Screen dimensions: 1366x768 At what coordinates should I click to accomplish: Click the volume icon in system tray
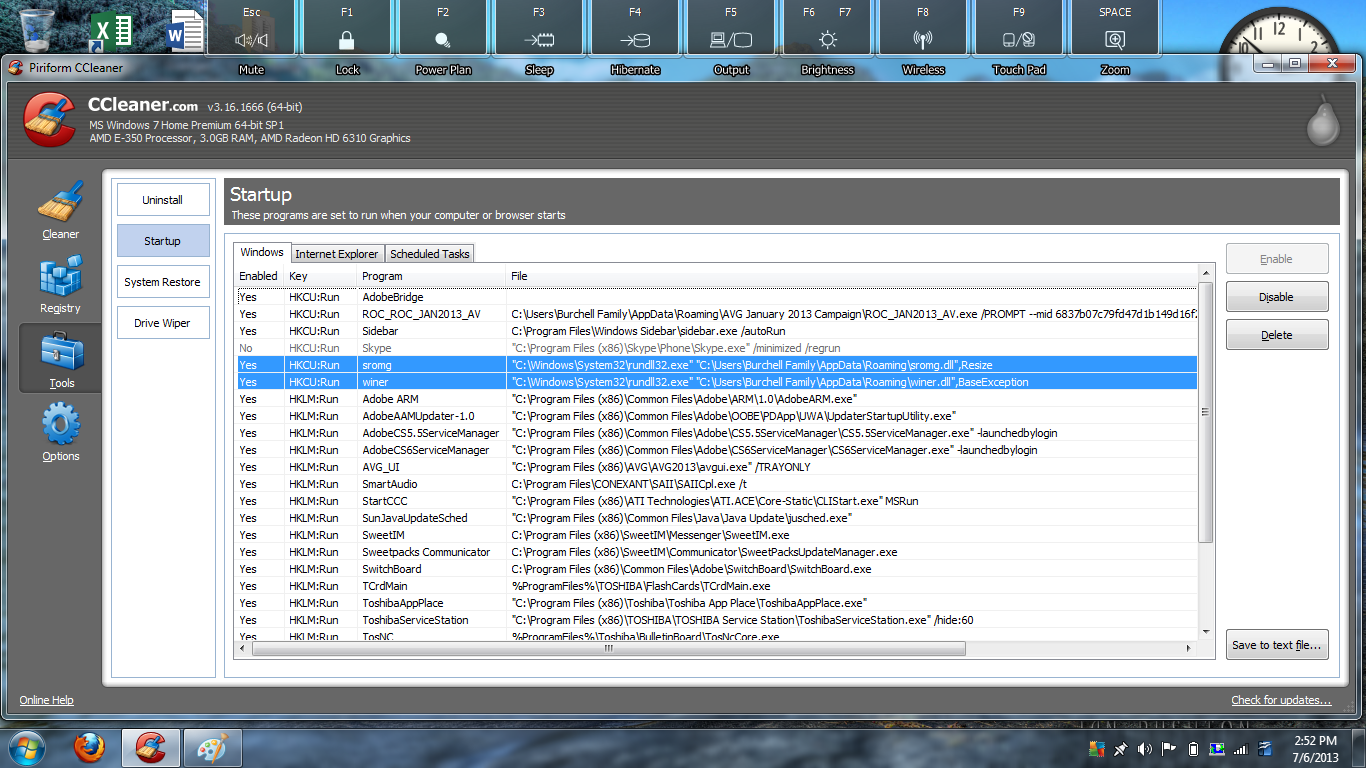tap(1144, 749)
